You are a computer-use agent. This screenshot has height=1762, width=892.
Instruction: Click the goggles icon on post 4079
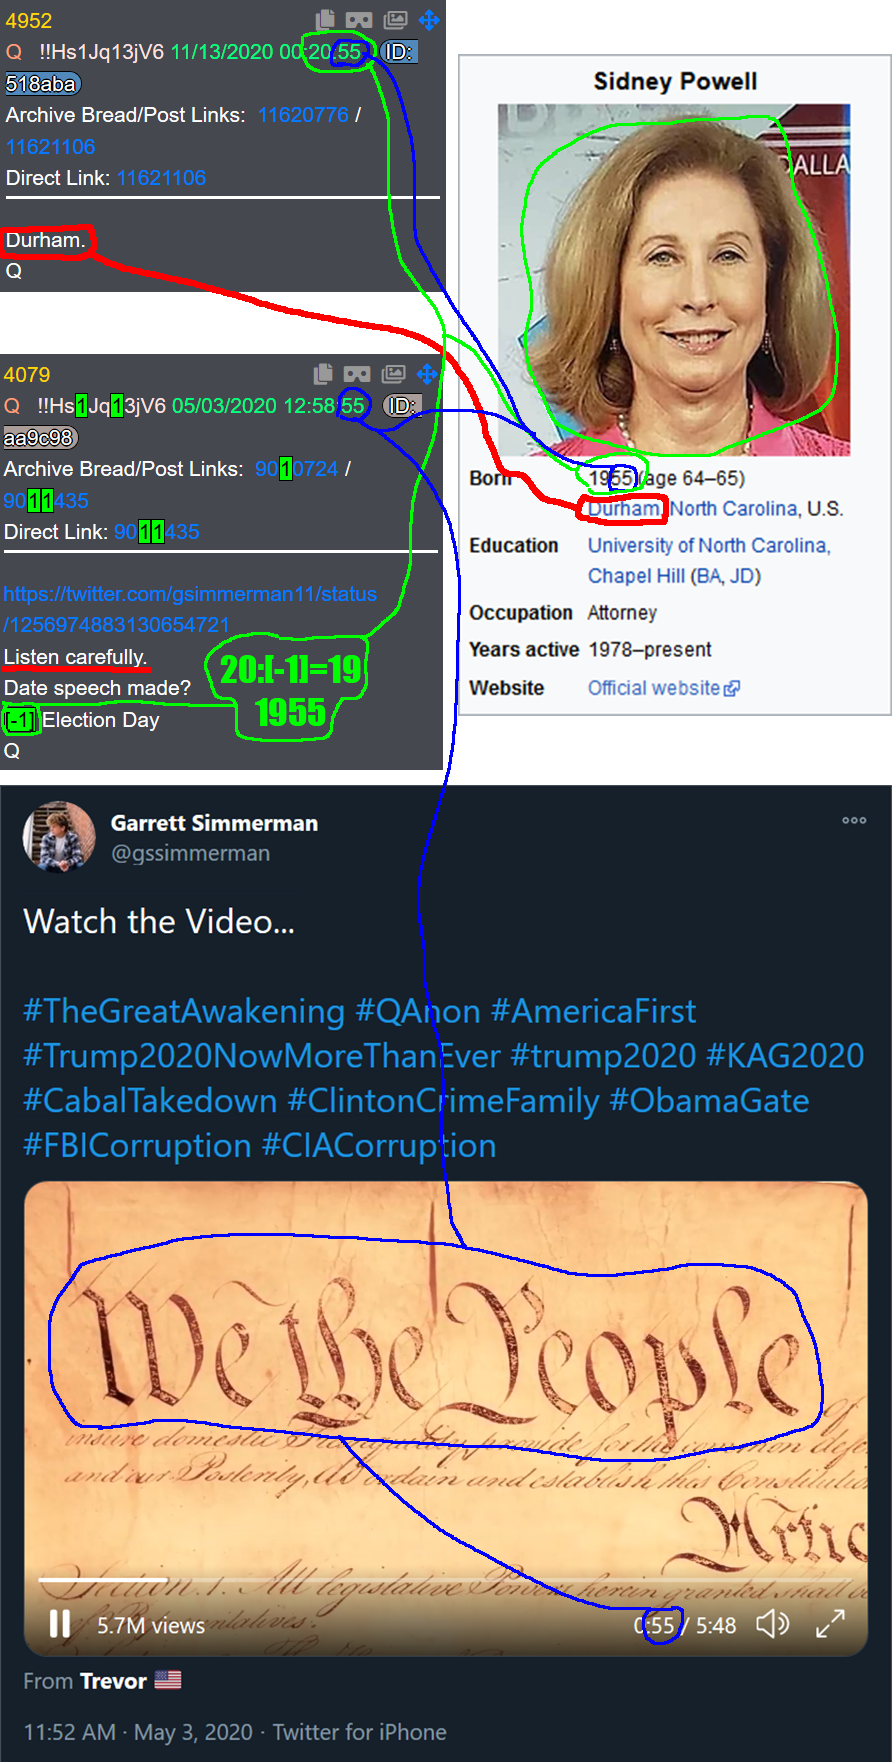[x=357, y=374]
